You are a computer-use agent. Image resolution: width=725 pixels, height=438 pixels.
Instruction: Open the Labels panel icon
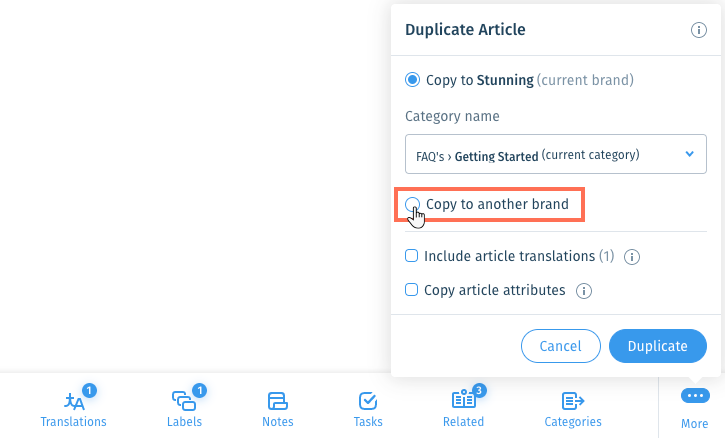pos(184,401)
